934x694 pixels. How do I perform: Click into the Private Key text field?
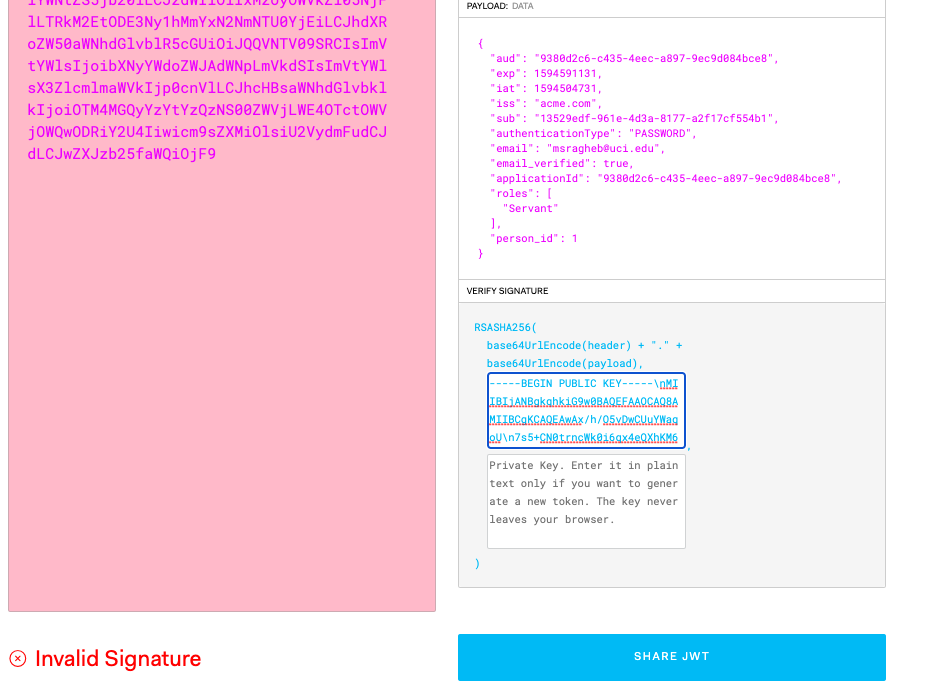tap(586, 501)
